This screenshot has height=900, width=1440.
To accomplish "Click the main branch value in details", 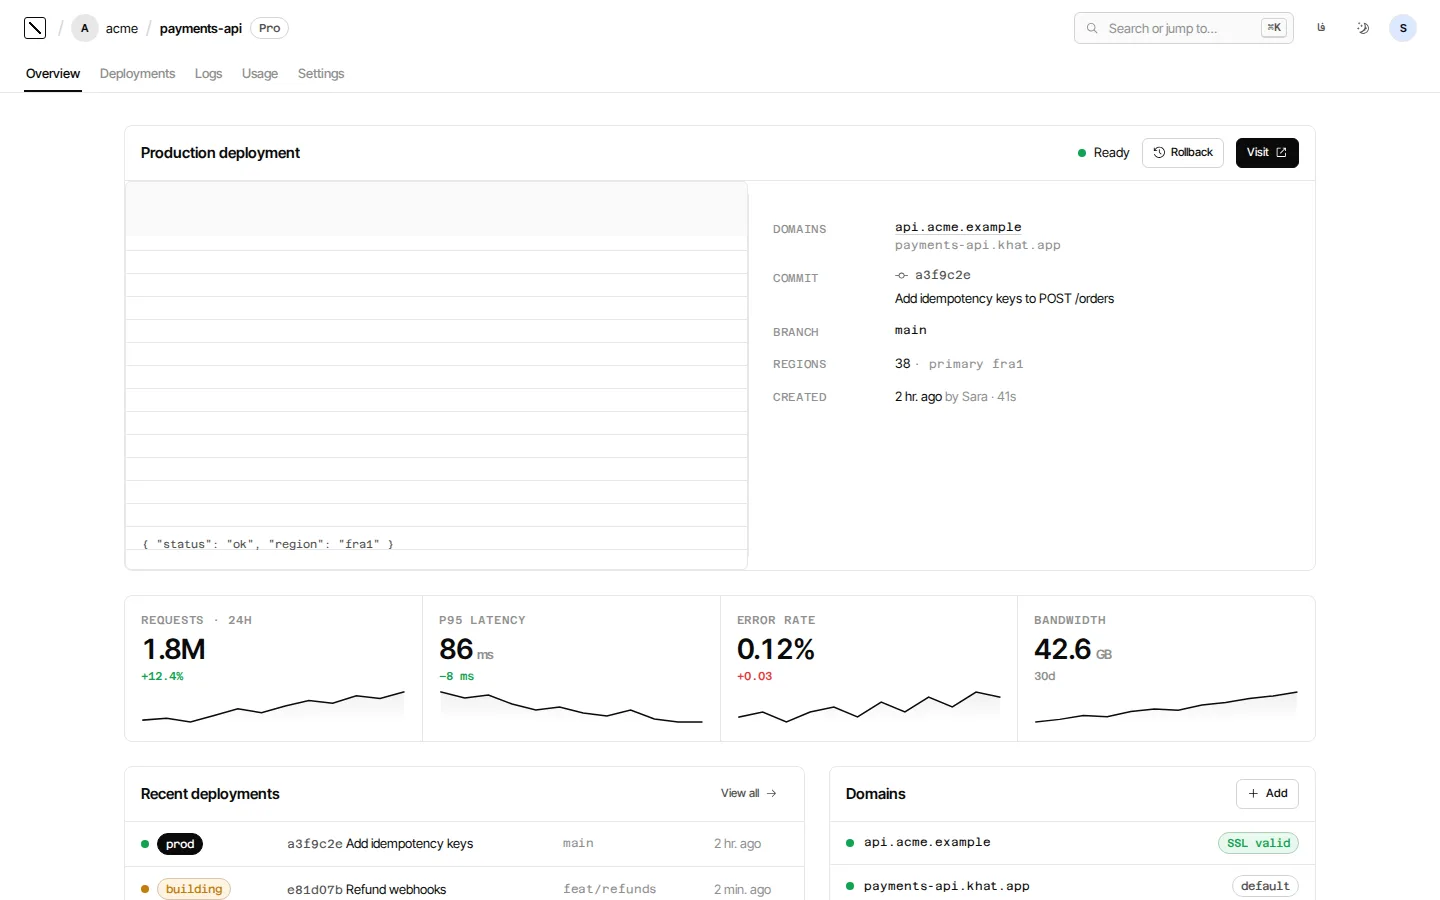I will point(911,330).
